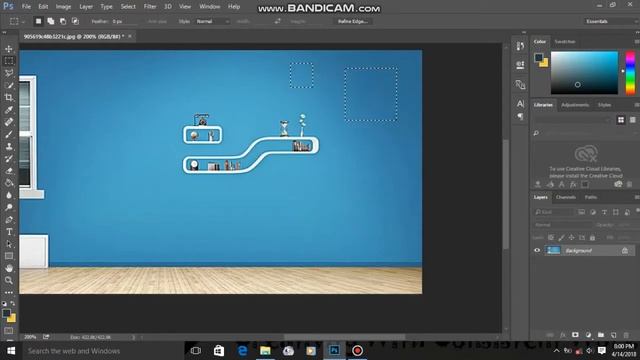The image size is (640, 360).
Task: Select the Blur tool
Action: tap(9, 195)
